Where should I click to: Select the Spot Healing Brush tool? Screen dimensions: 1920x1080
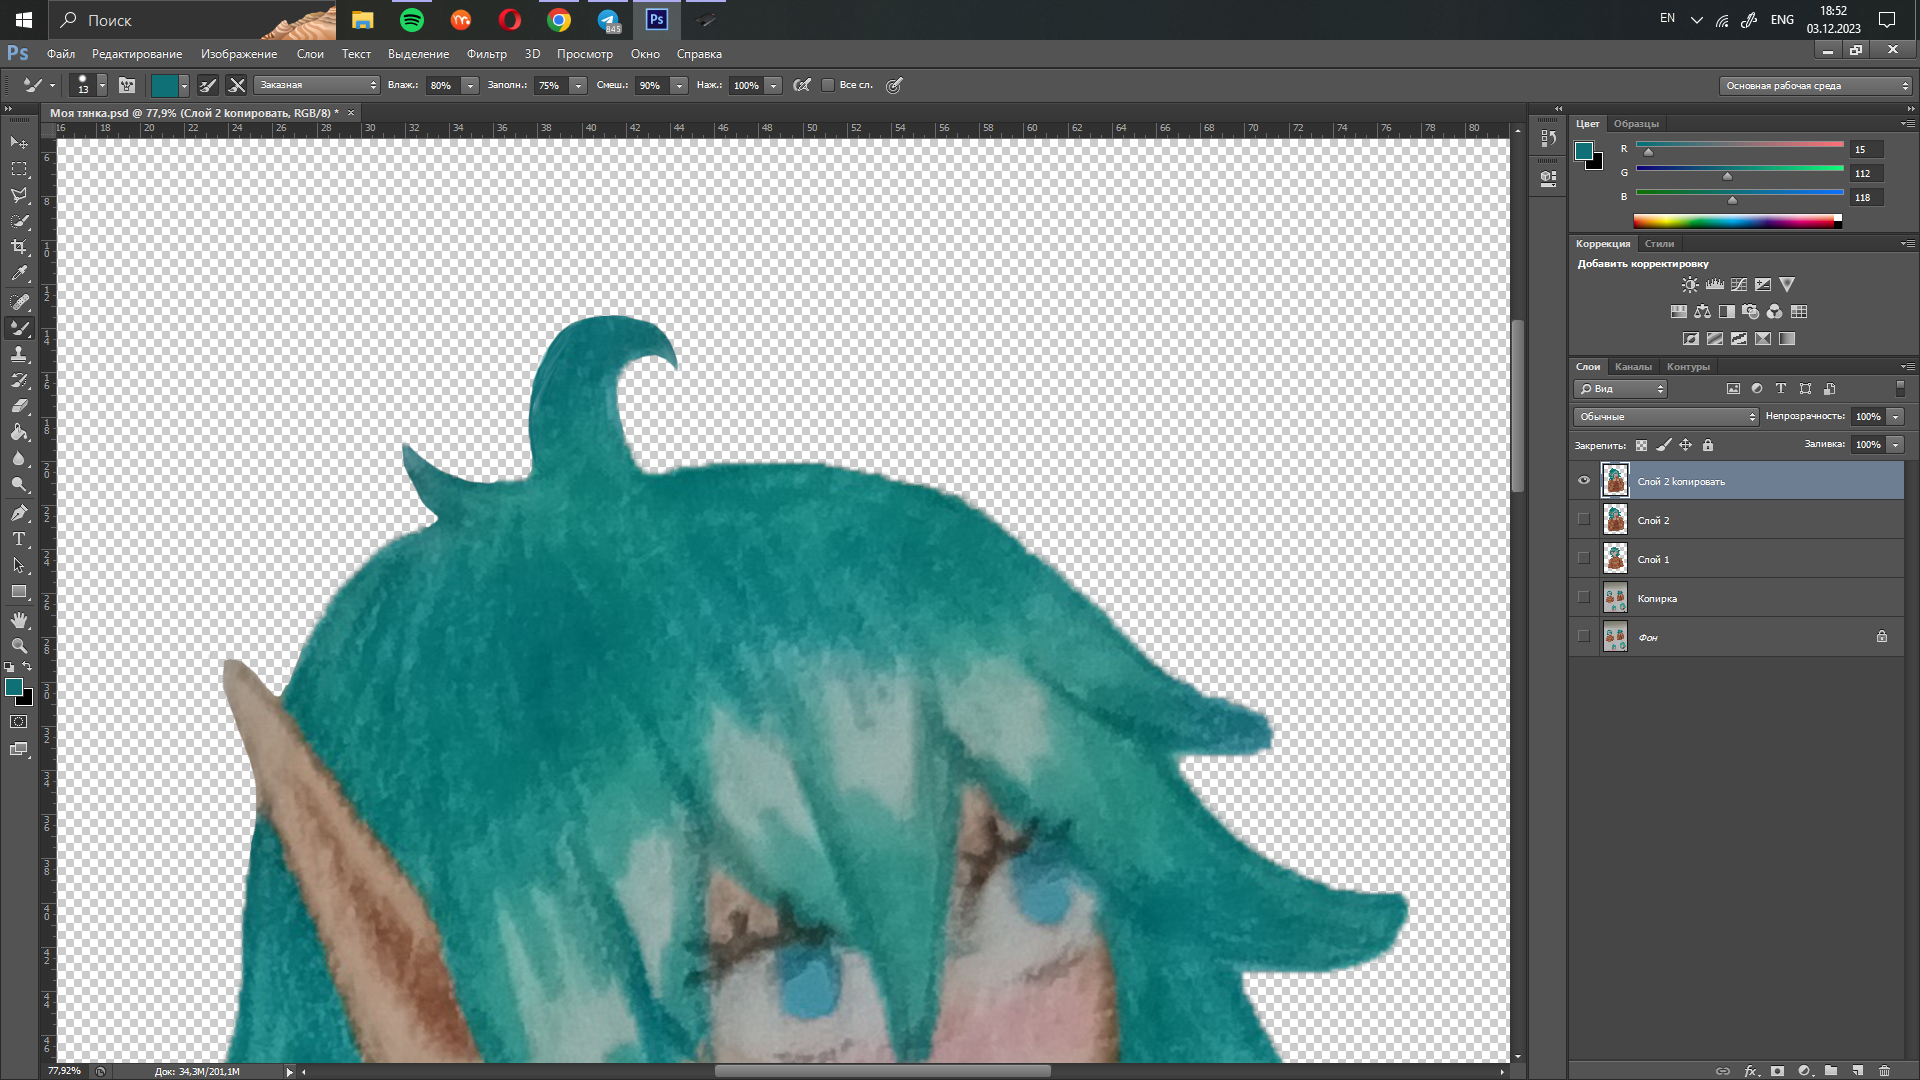[19, 301]
